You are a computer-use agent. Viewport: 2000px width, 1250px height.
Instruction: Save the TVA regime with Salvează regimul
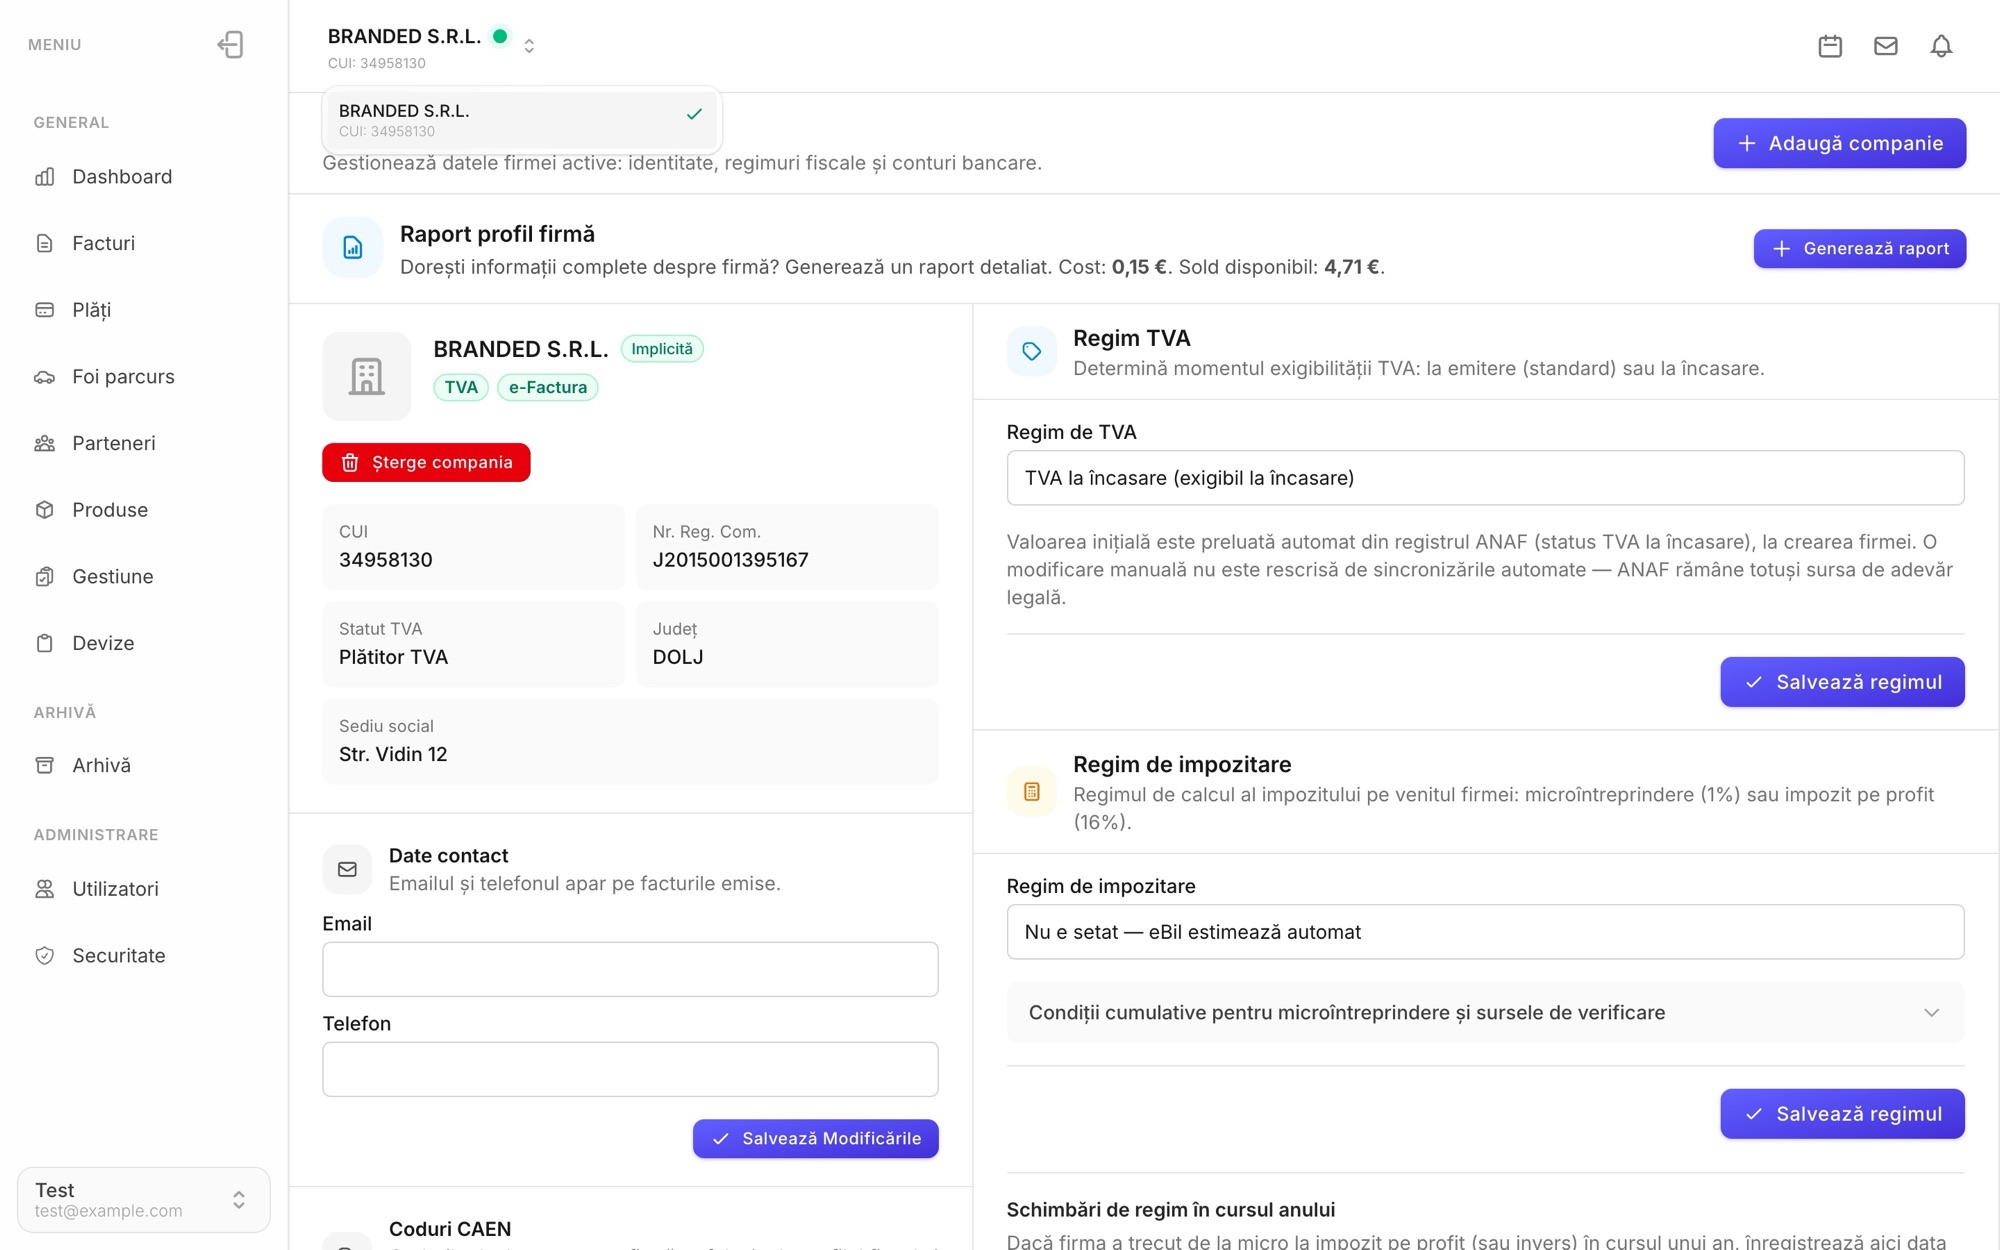(1842, 682)
